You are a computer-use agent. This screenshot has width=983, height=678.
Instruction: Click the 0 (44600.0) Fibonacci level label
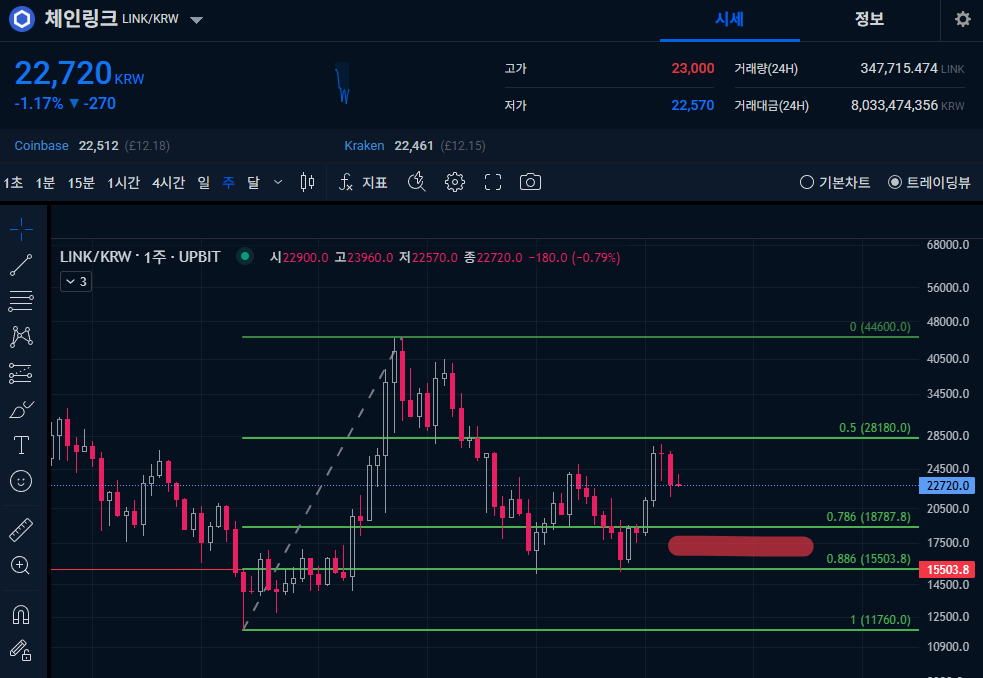pos(880,327)
